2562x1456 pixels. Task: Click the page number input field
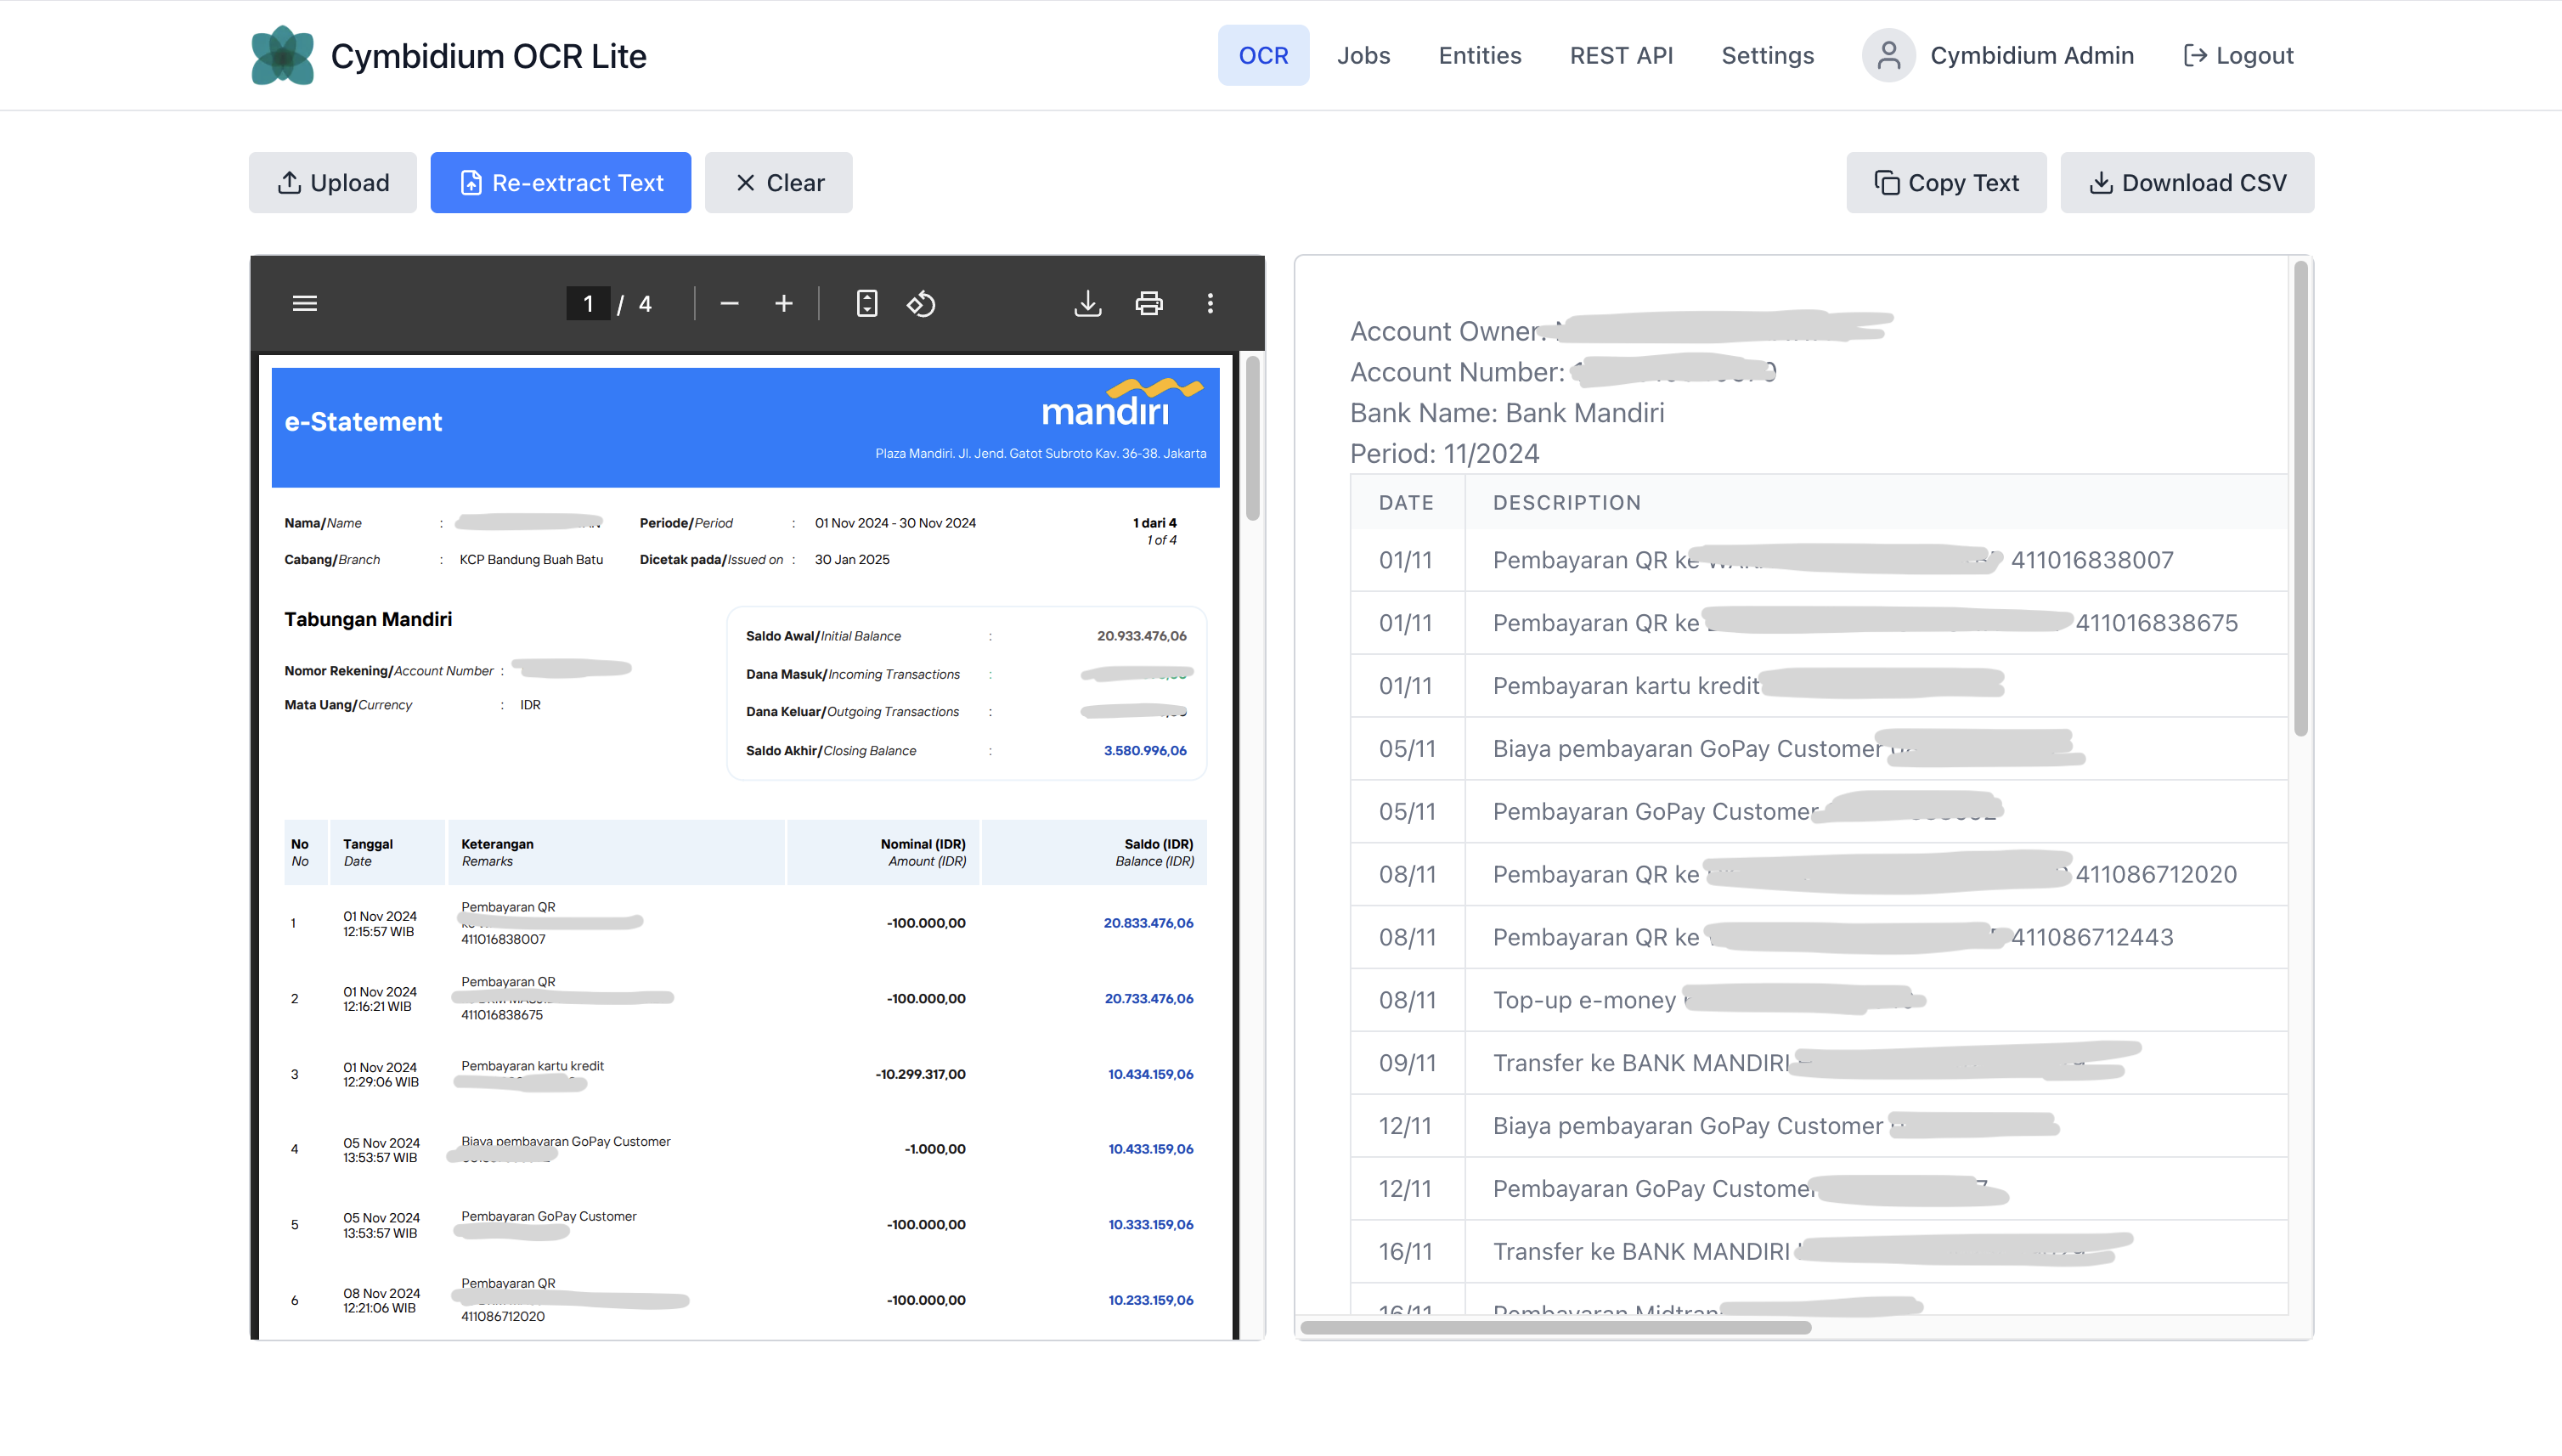588,303
